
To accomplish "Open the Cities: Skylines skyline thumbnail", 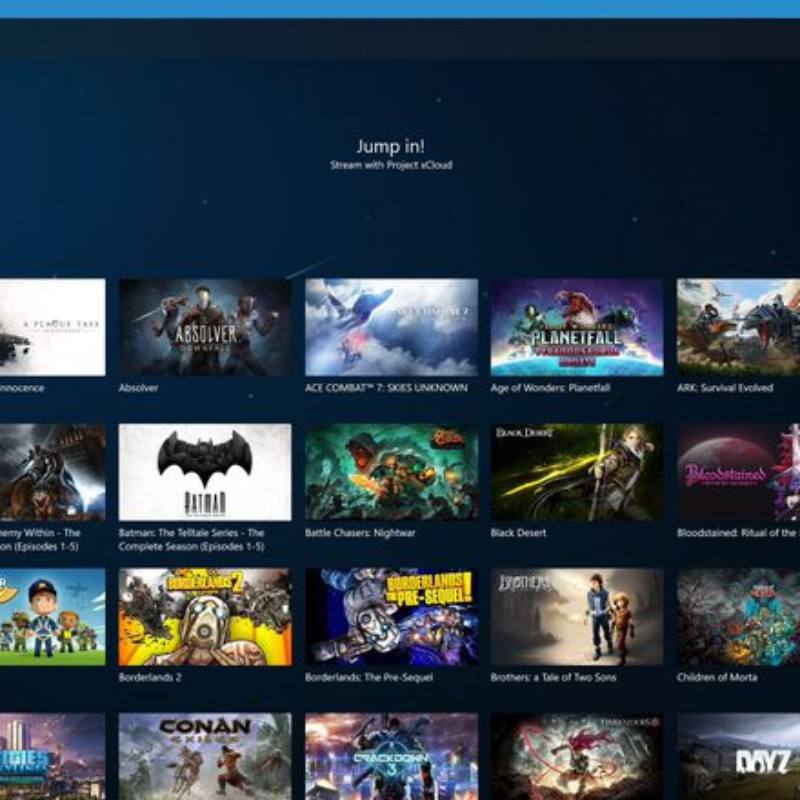I will 53,757.
